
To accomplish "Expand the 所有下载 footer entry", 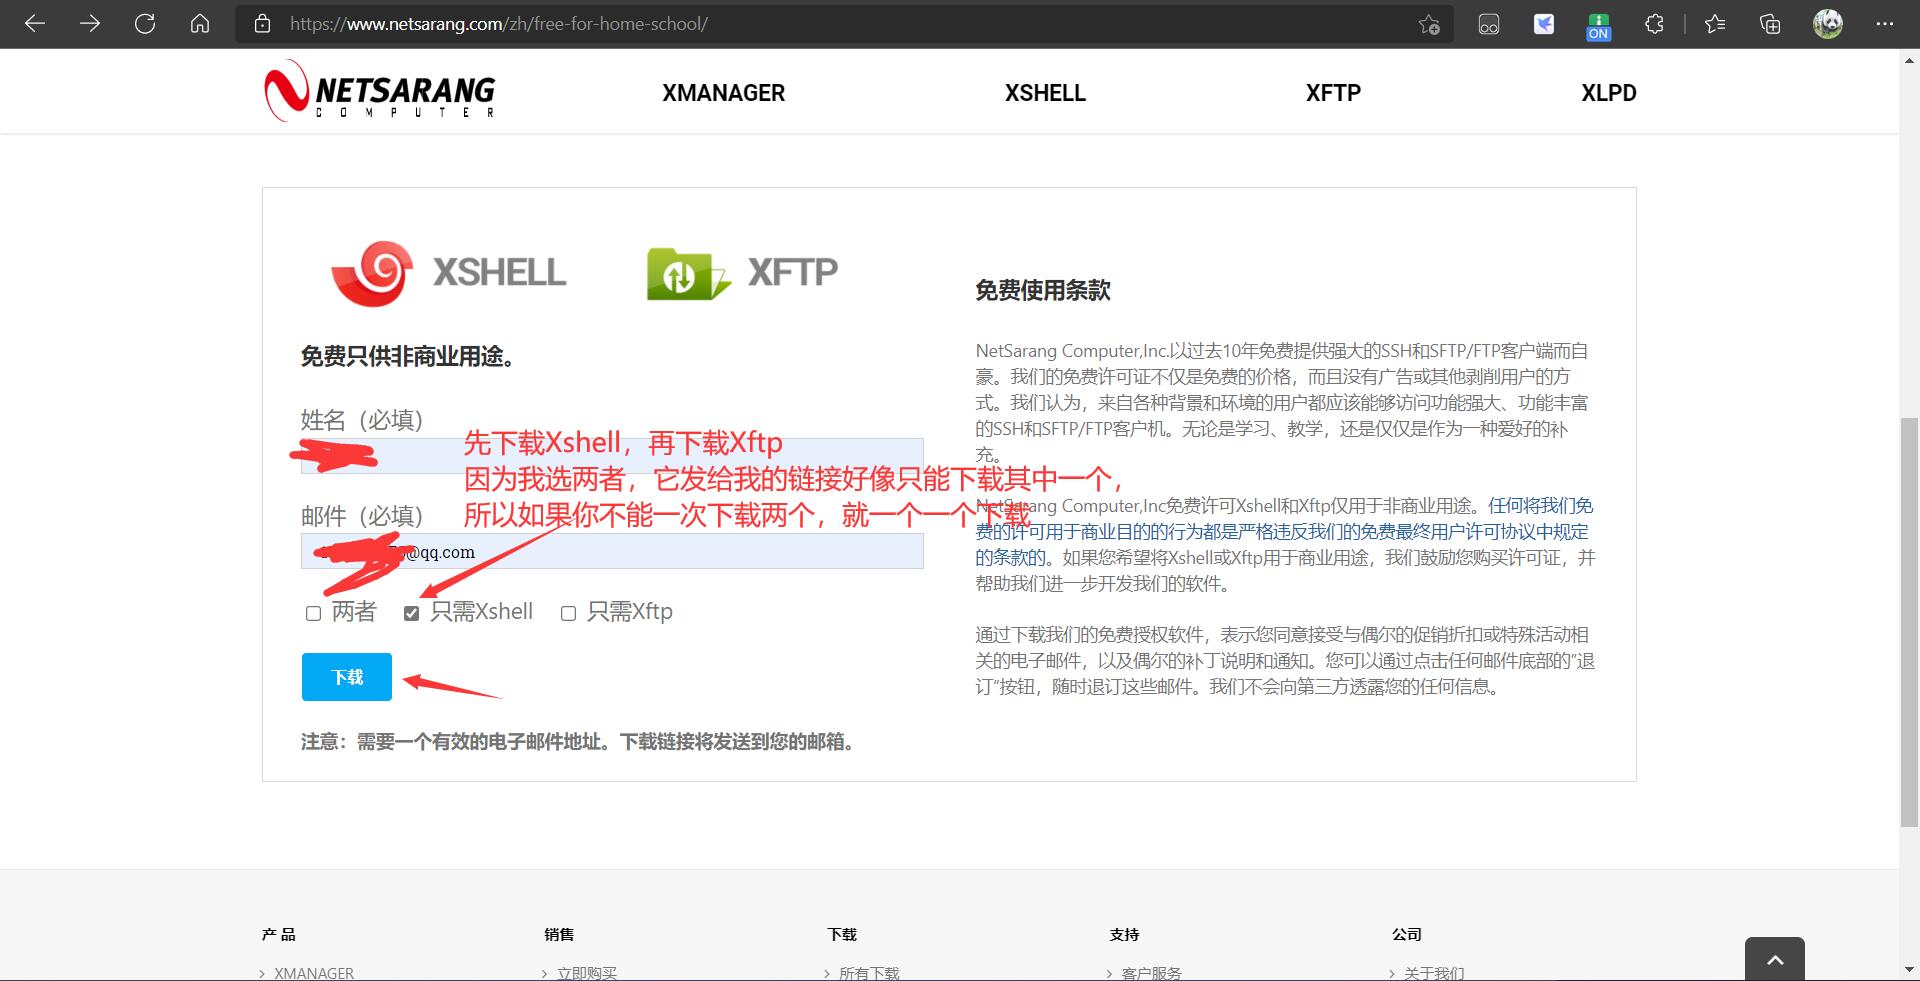I will tap(869, 972).
